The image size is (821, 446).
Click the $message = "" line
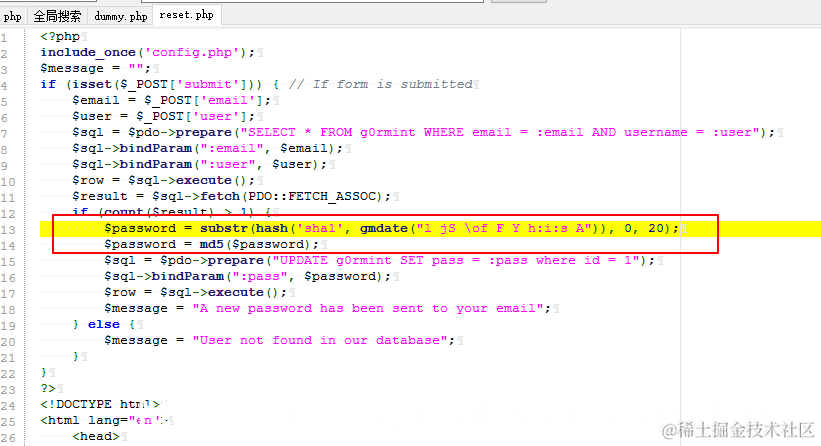coord(96,68)
